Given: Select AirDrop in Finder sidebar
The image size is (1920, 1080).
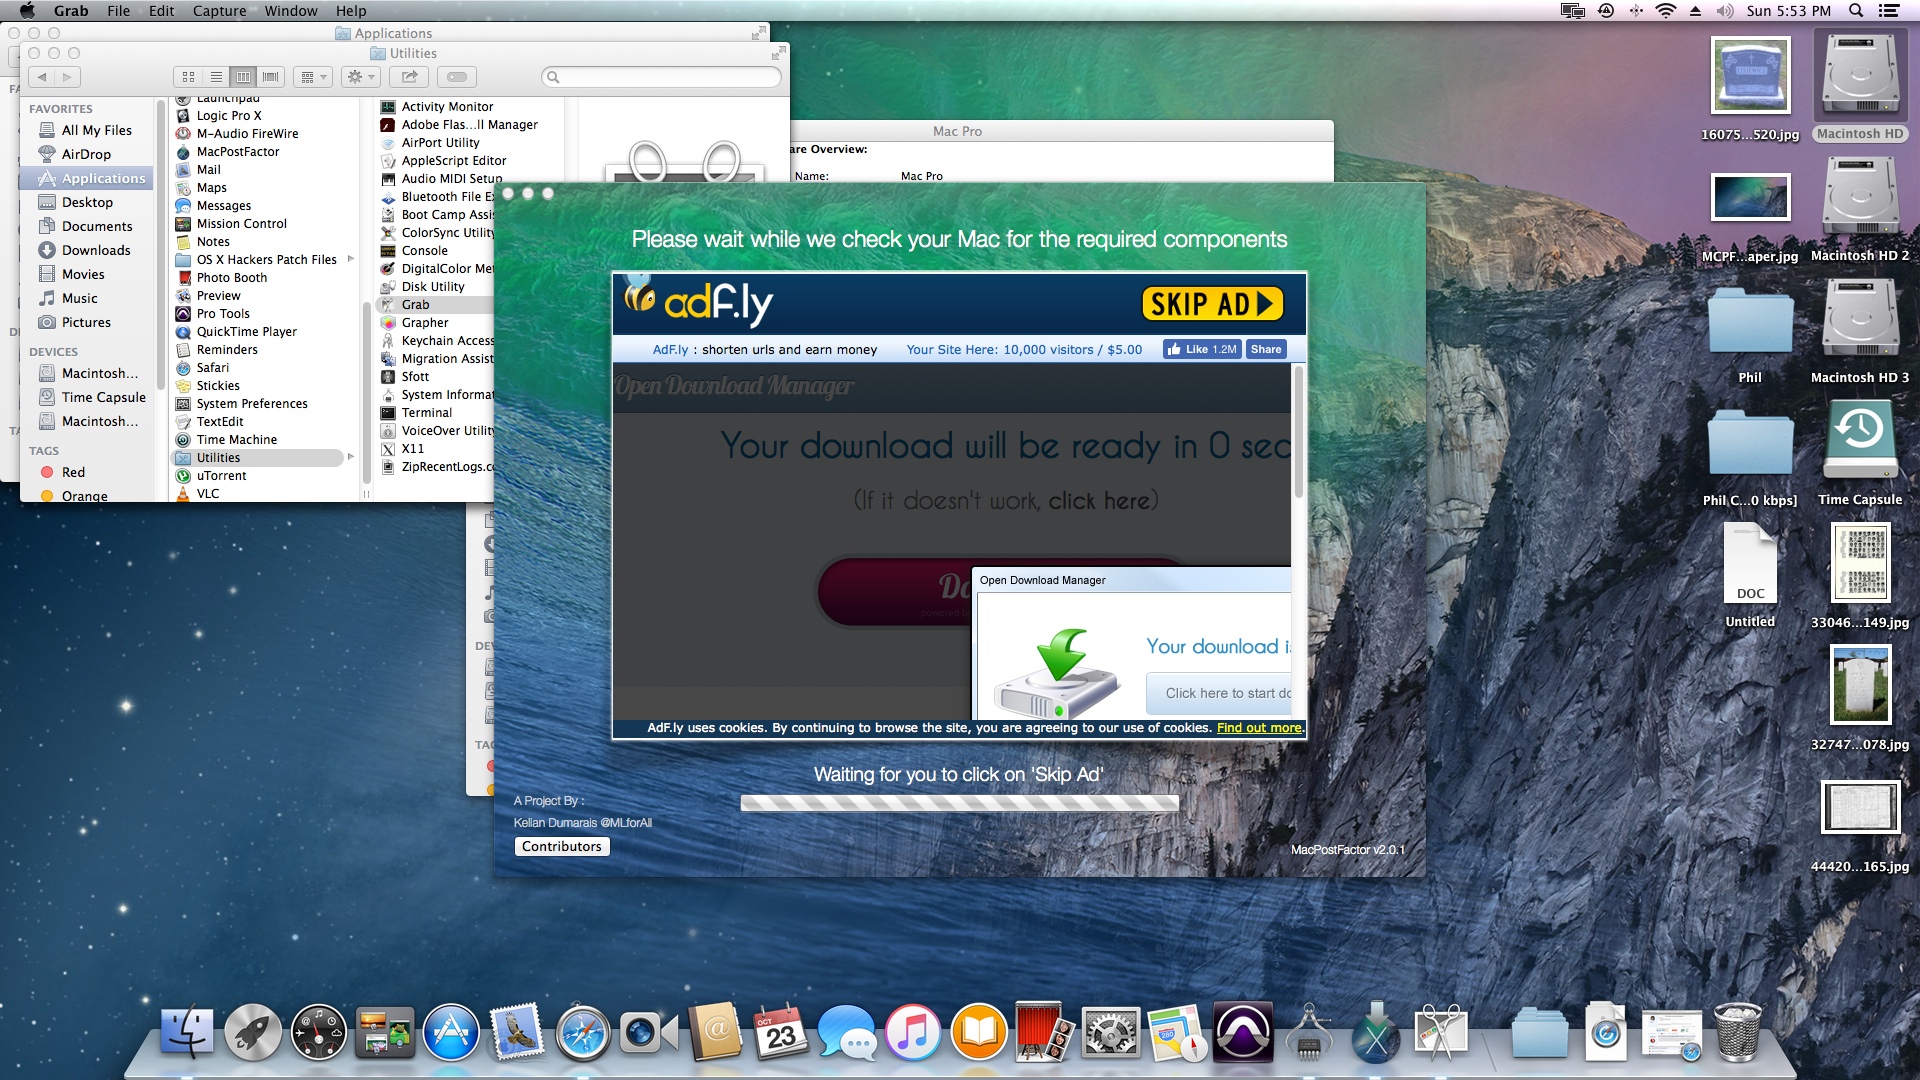Looking at the screenshot, I should 86,154.
